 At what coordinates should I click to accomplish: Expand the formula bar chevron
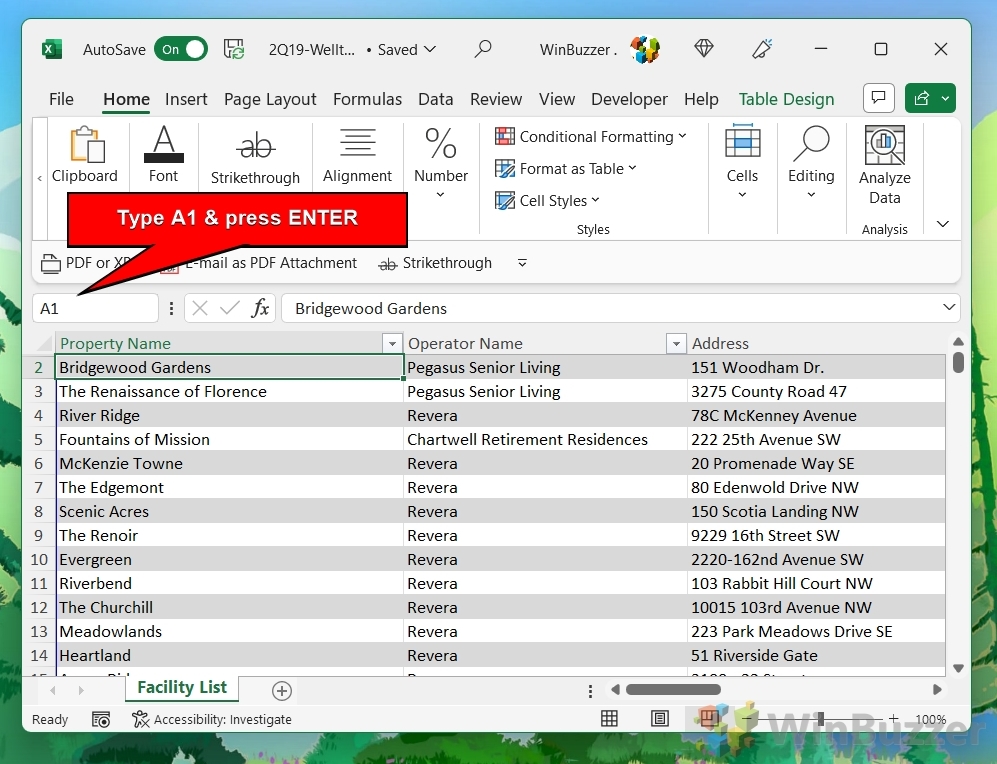tap(948, 308)
